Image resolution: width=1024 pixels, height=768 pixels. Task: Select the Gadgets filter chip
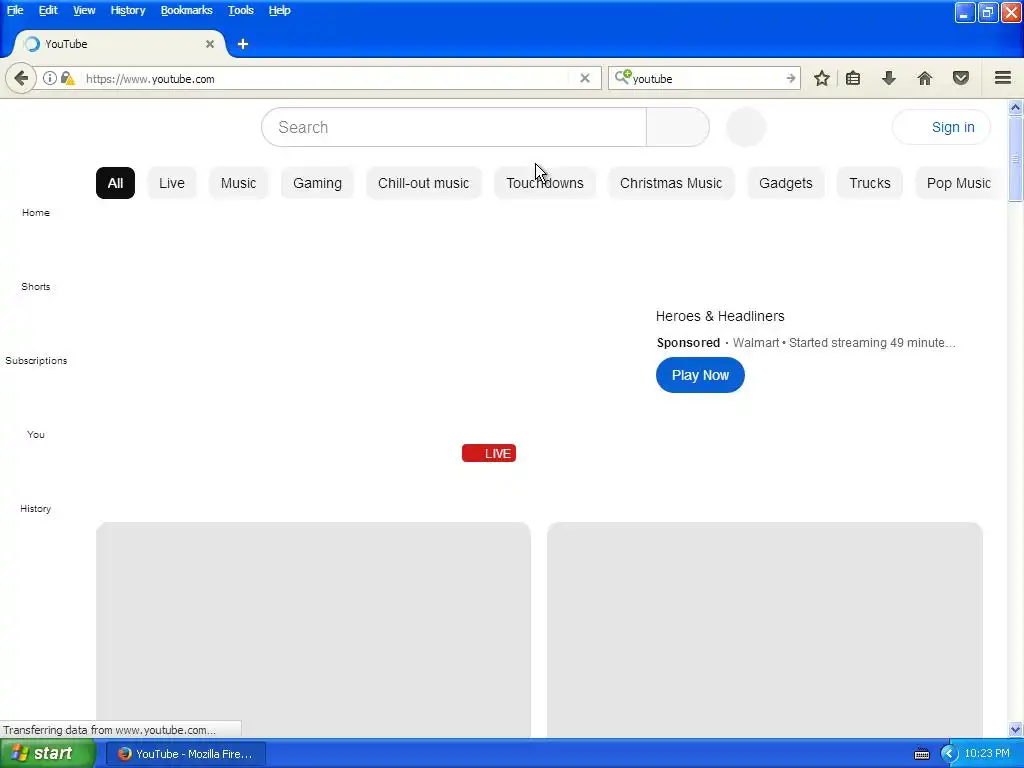(786, 183)
